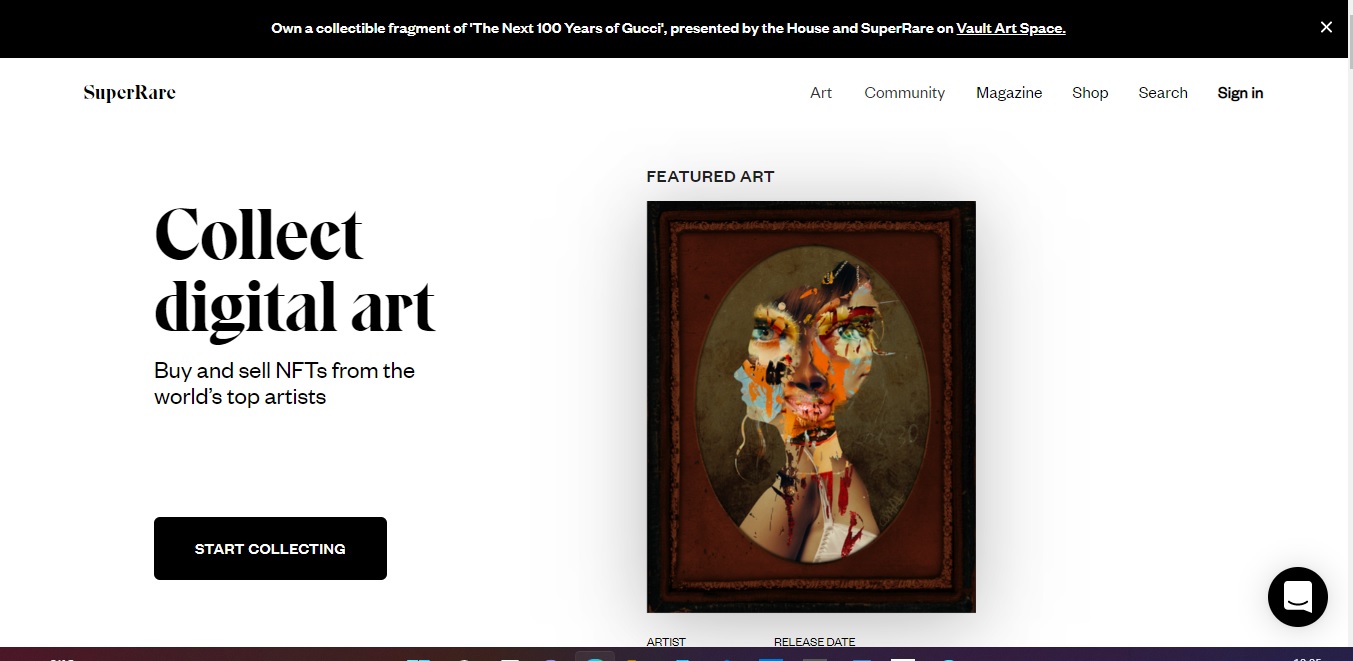
Task: Click the SuperRare logo
Action: (x=129, y=93)
